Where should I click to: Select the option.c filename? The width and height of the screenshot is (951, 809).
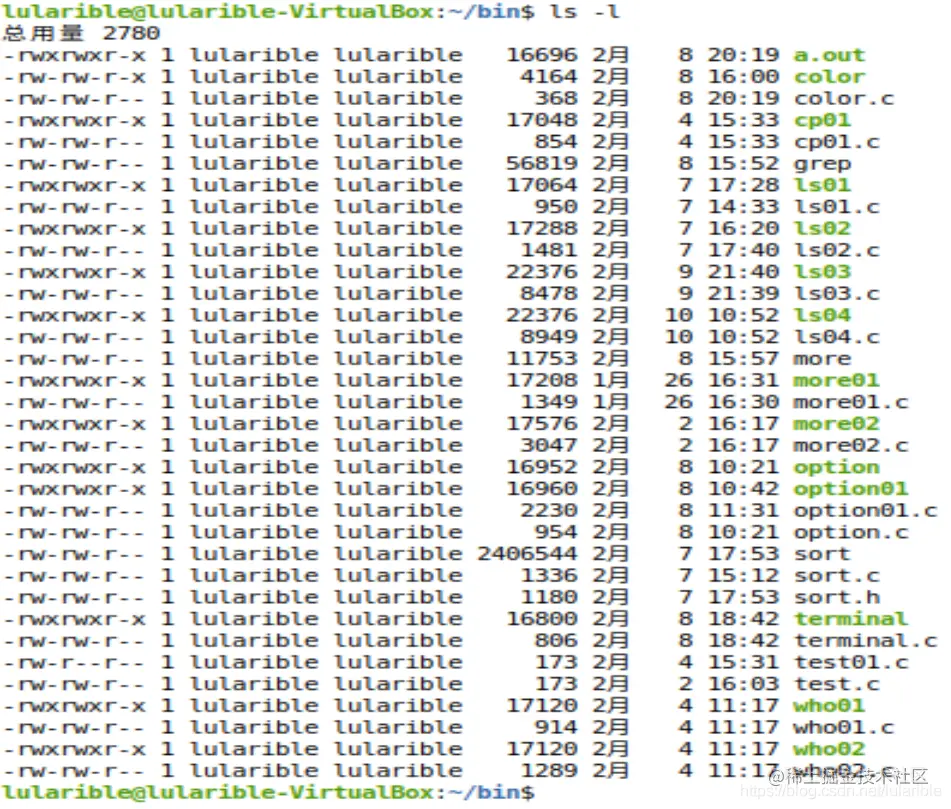[x=850, y=532]
